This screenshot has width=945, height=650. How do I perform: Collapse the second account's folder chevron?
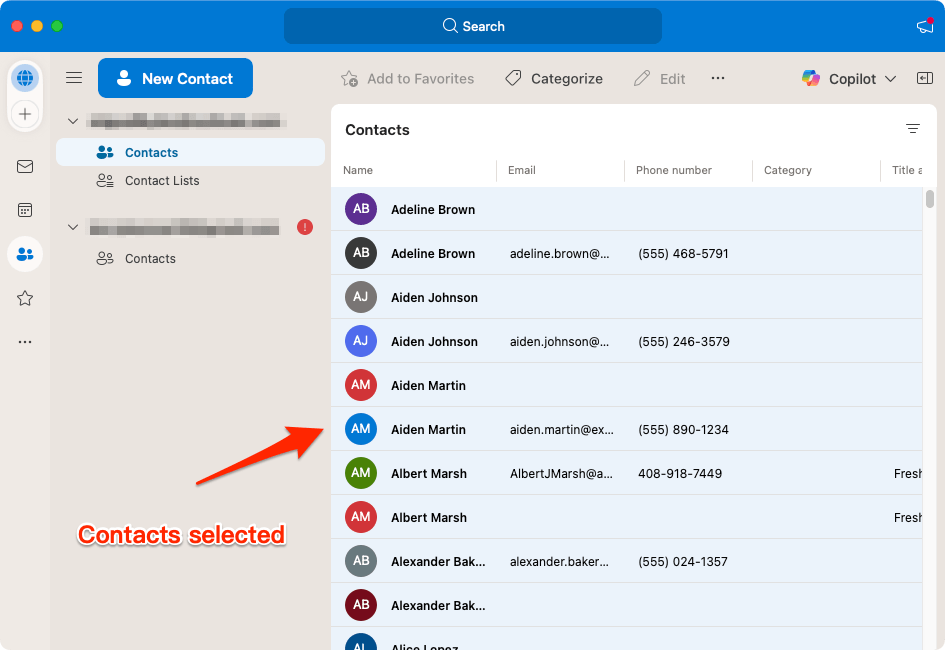point(72,227)
